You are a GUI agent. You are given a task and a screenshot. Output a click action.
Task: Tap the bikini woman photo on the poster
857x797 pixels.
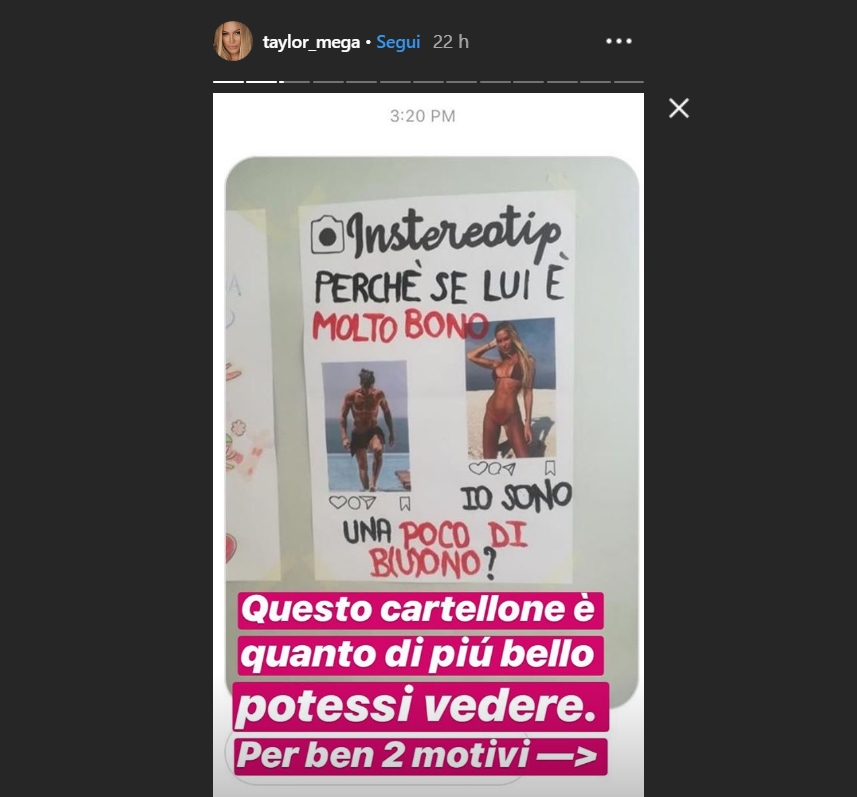pos(510,389)
